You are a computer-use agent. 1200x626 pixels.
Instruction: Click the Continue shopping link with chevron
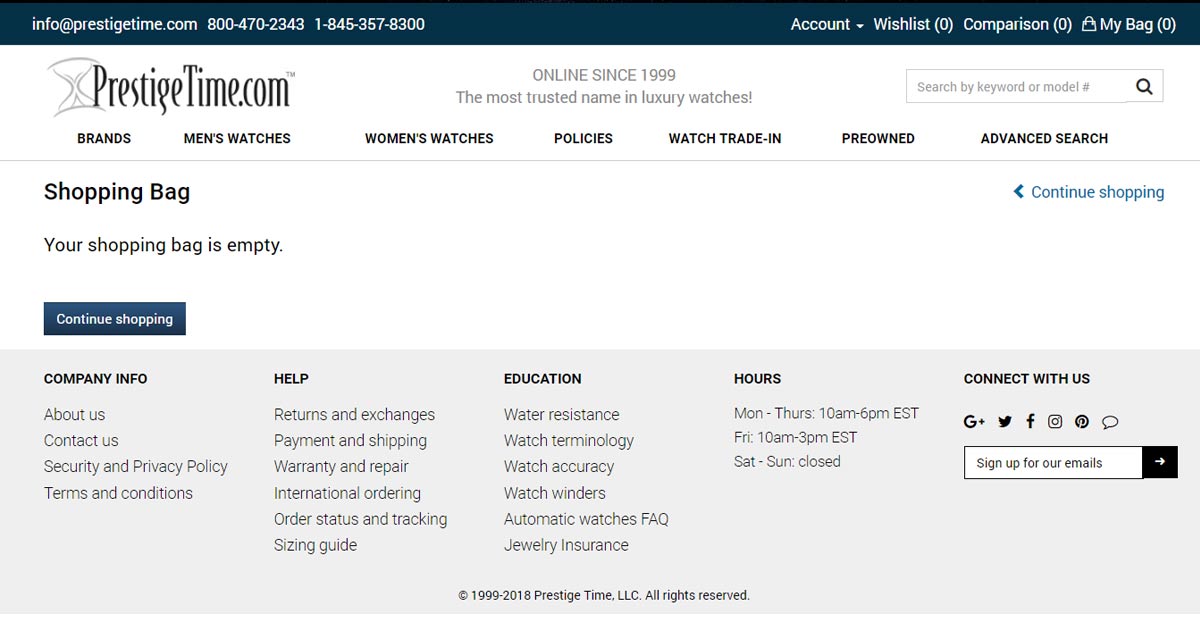1089,192
